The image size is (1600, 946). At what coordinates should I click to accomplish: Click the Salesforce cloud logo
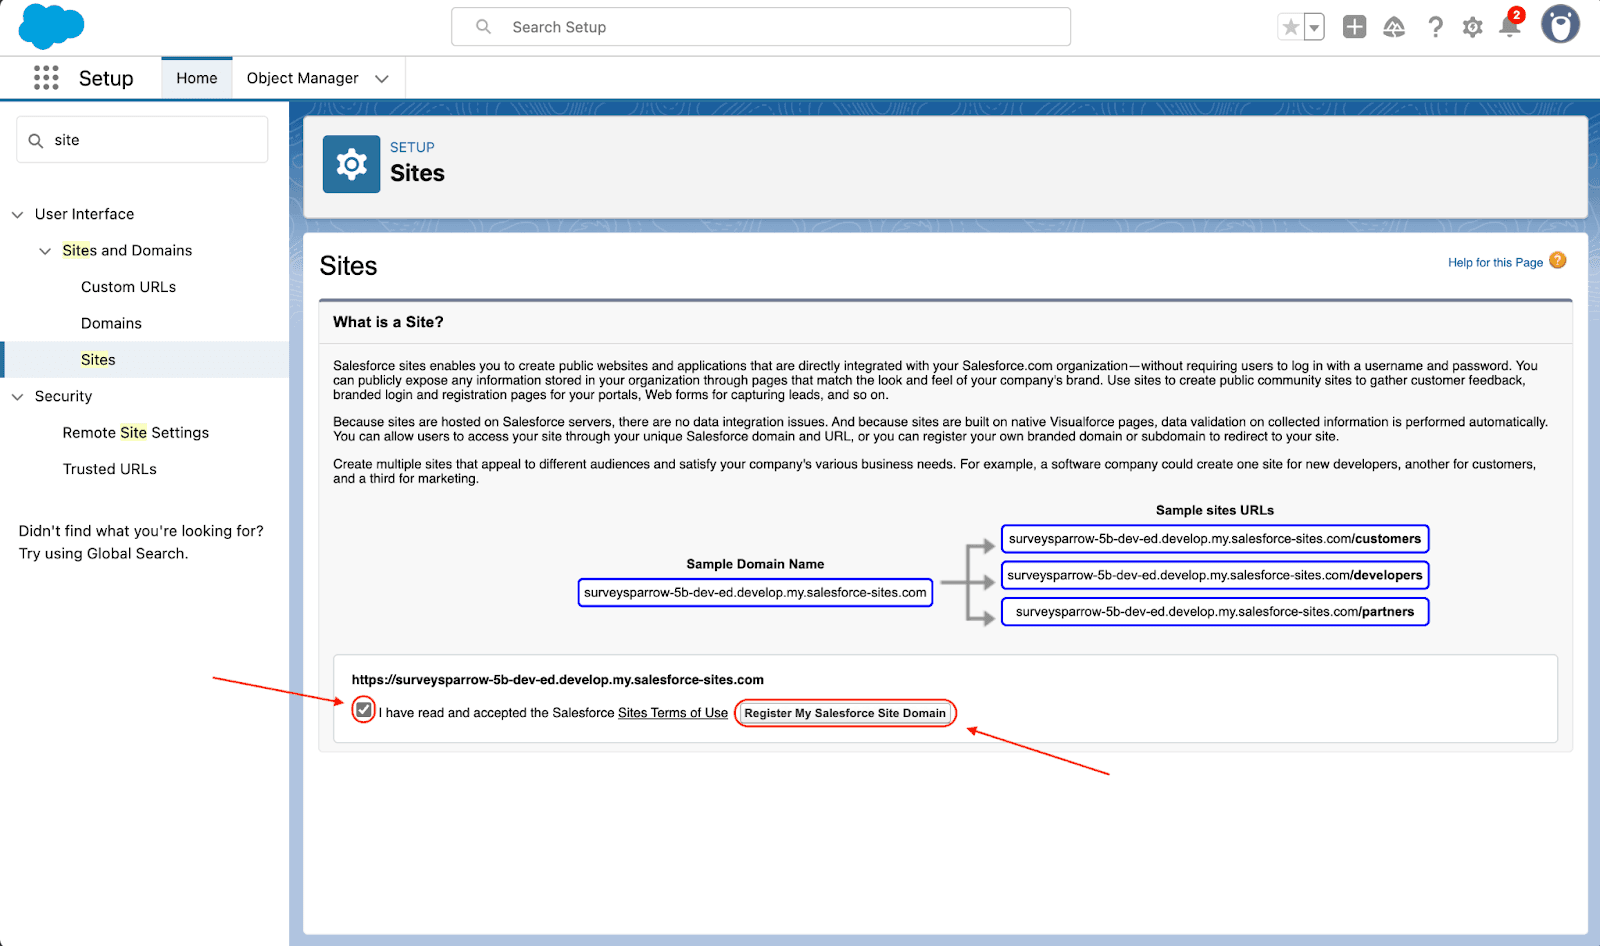(x=51, y=26)
